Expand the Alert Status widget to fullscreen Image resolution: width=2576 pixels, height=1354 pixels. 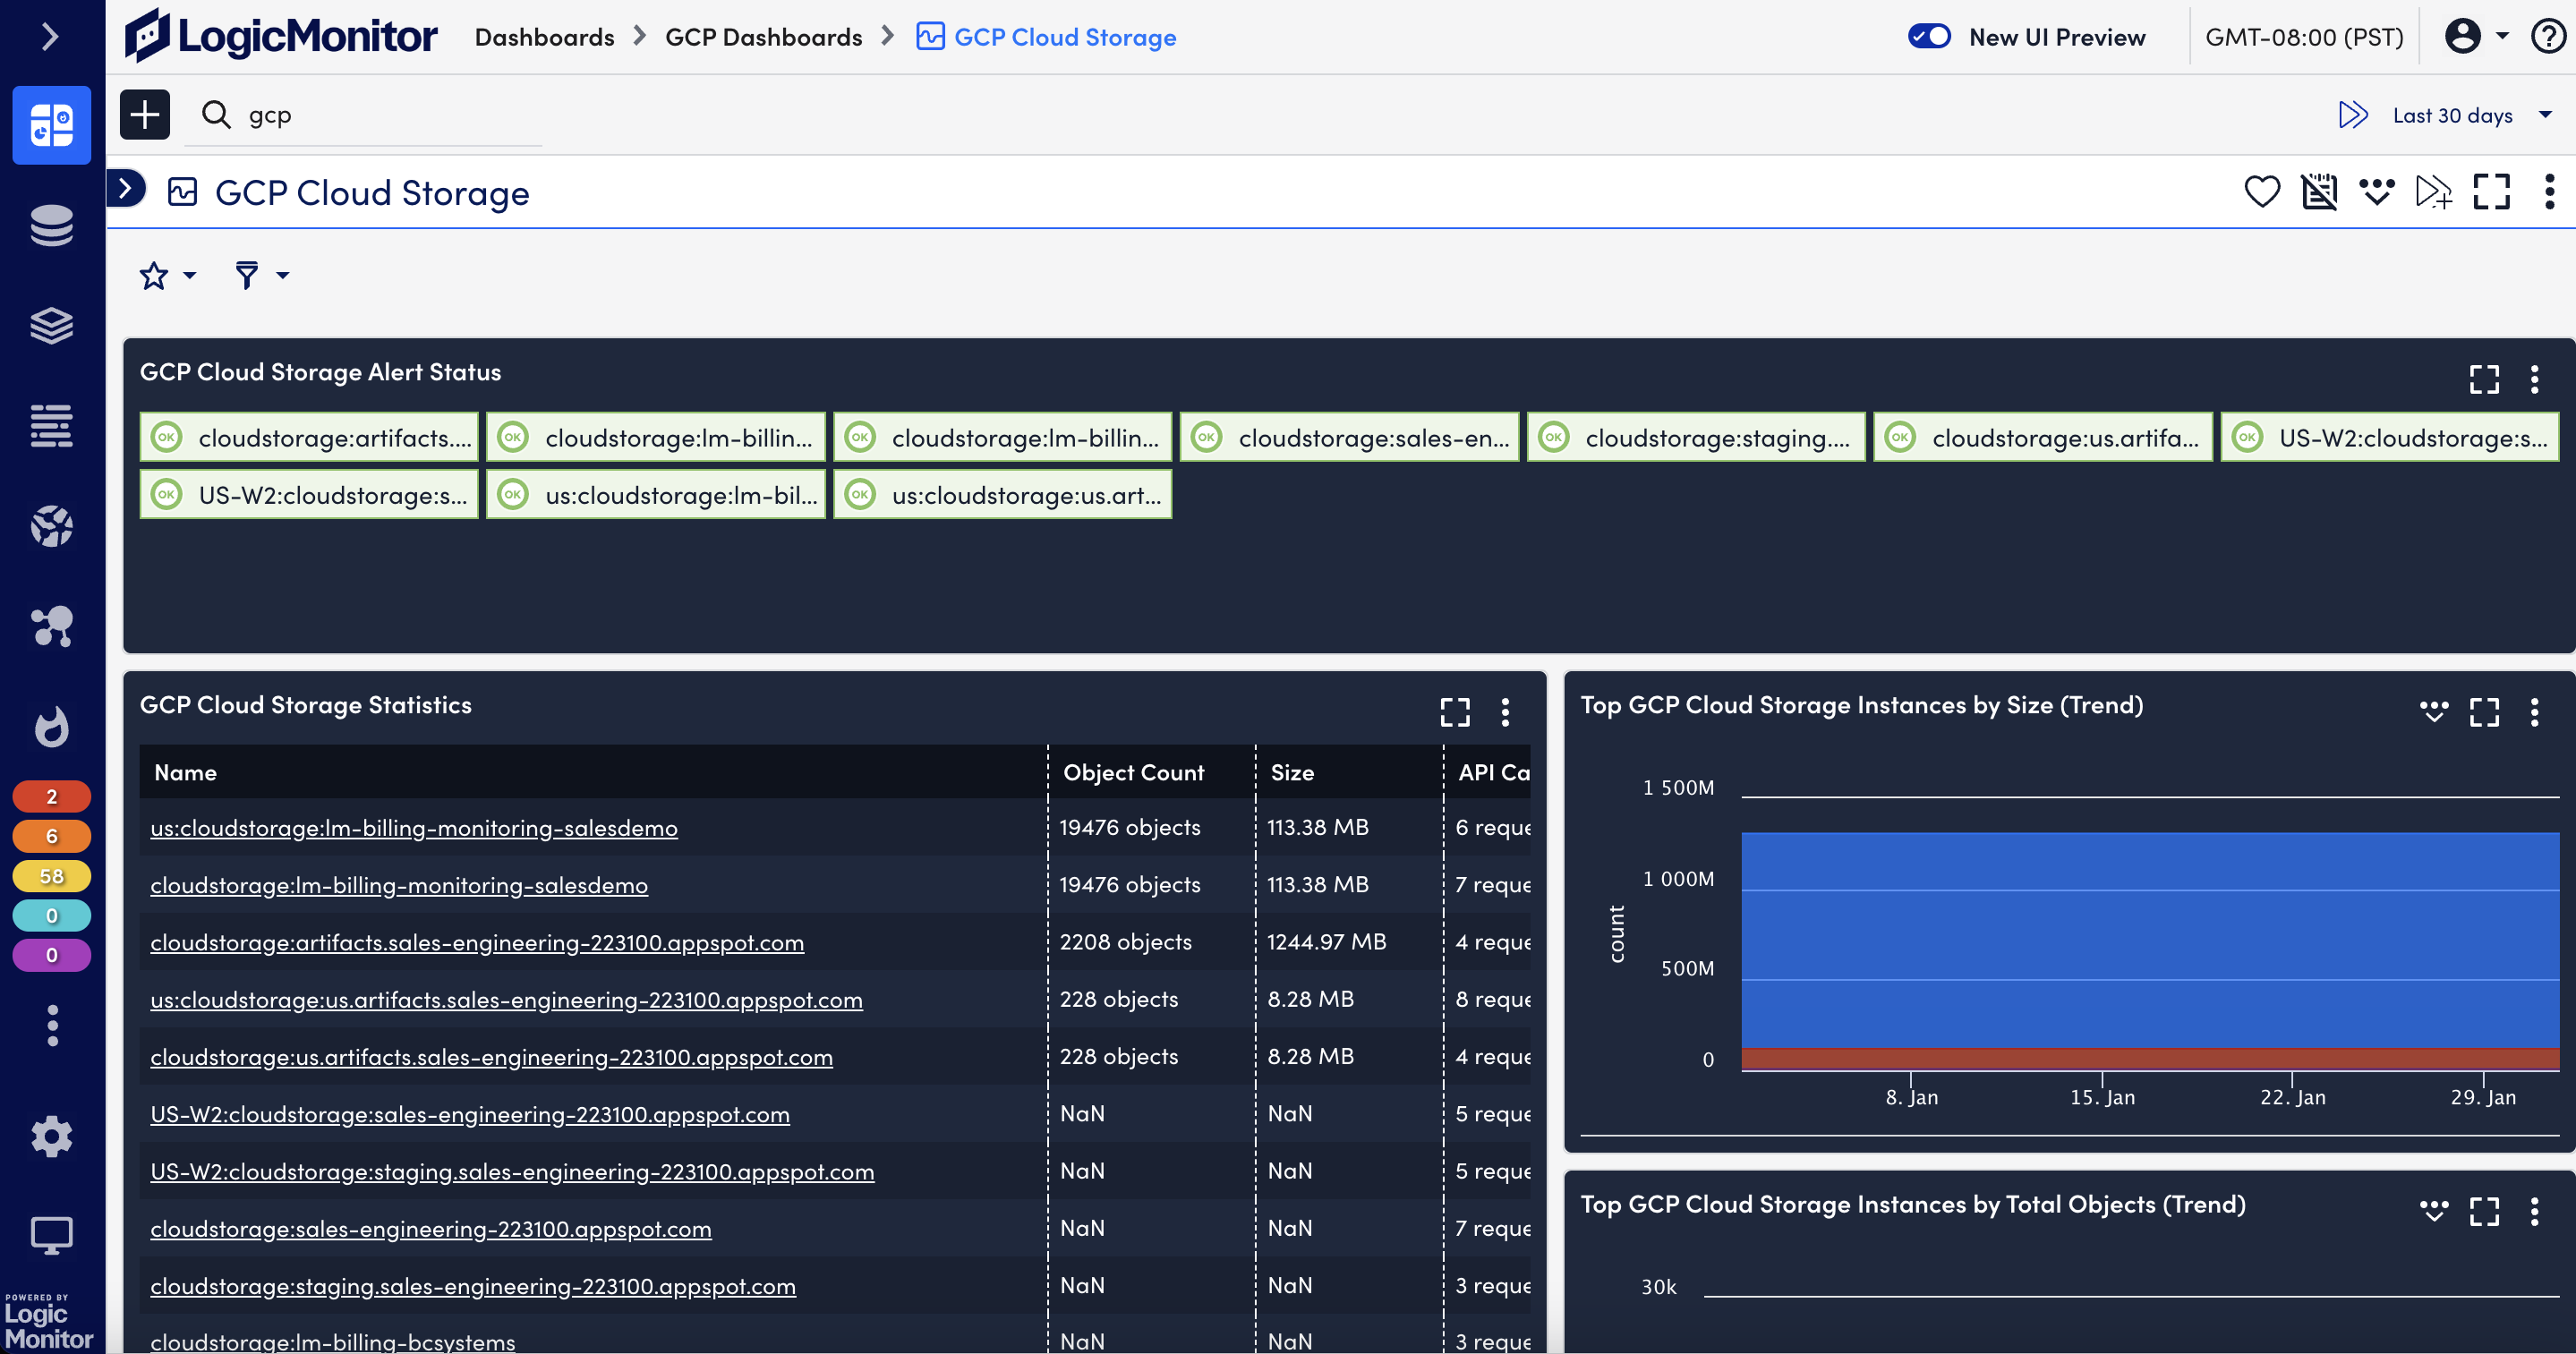tap(2484, 379)
